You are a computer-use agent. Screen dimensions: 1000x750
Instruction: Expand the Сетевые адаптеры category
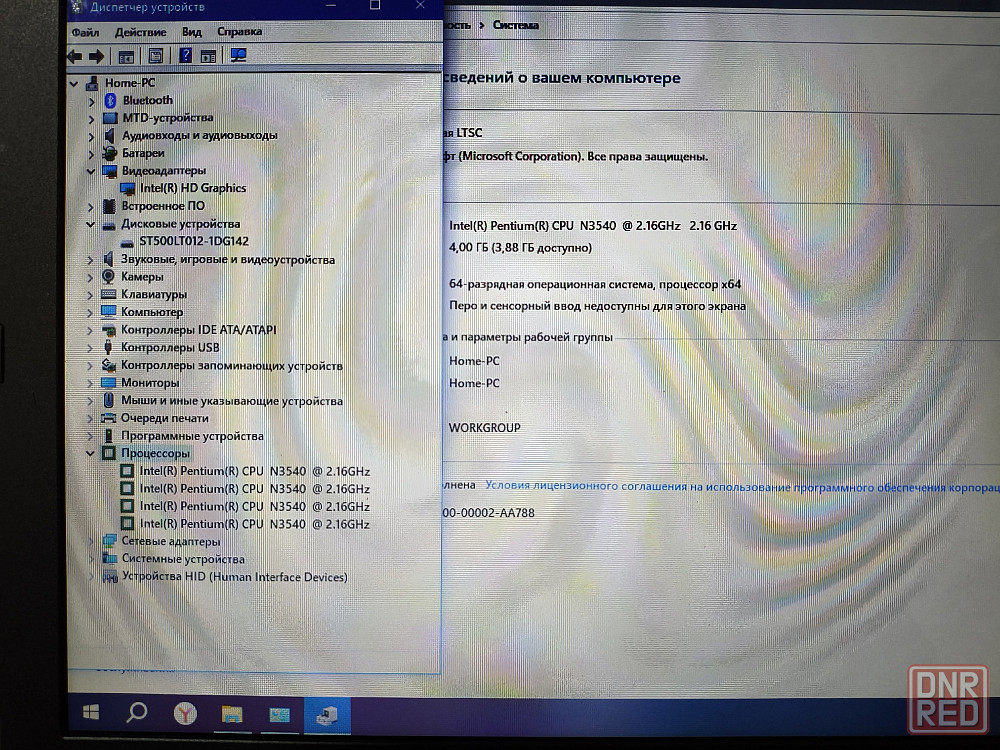[92, 541]
